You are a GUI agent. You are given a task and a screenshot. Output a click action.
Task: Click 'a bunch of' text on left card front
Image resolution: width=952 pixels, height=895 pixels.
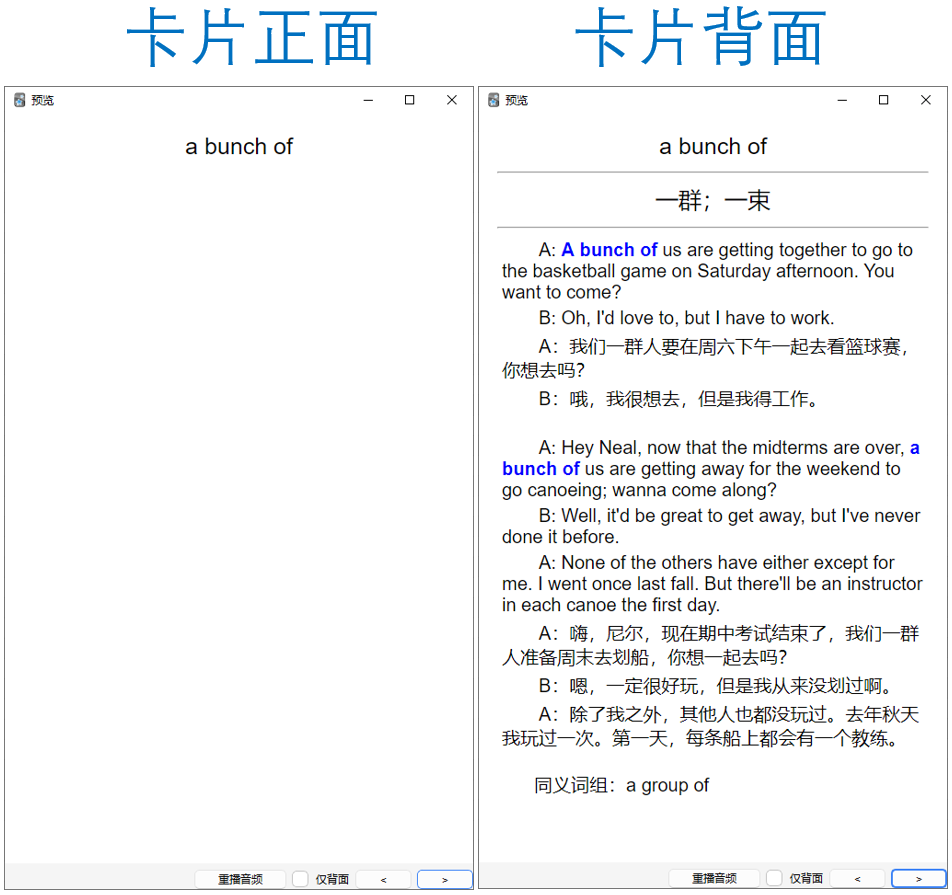point(239,146)
